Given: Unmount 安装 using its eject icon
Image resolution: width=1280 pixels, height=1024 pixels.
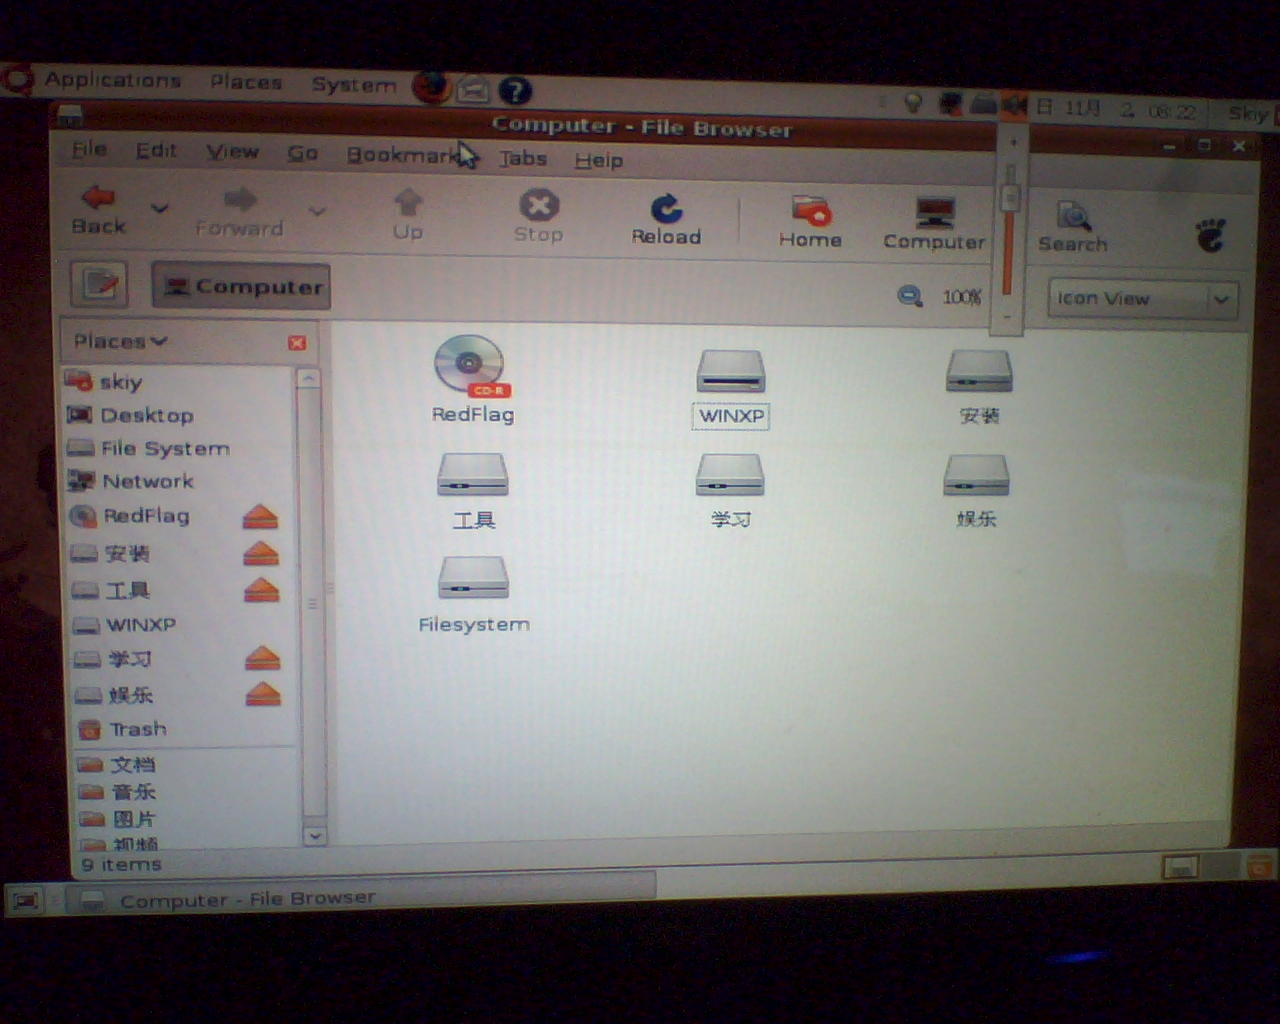Looking at the screenshot, I should pos(261,553).
